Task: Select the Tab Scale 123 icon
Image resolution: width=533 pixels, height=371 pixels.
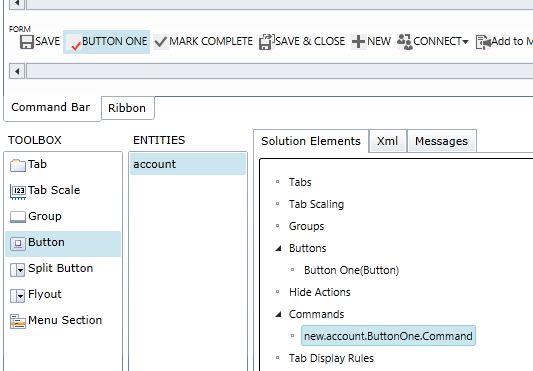Action: coord(18,192)
